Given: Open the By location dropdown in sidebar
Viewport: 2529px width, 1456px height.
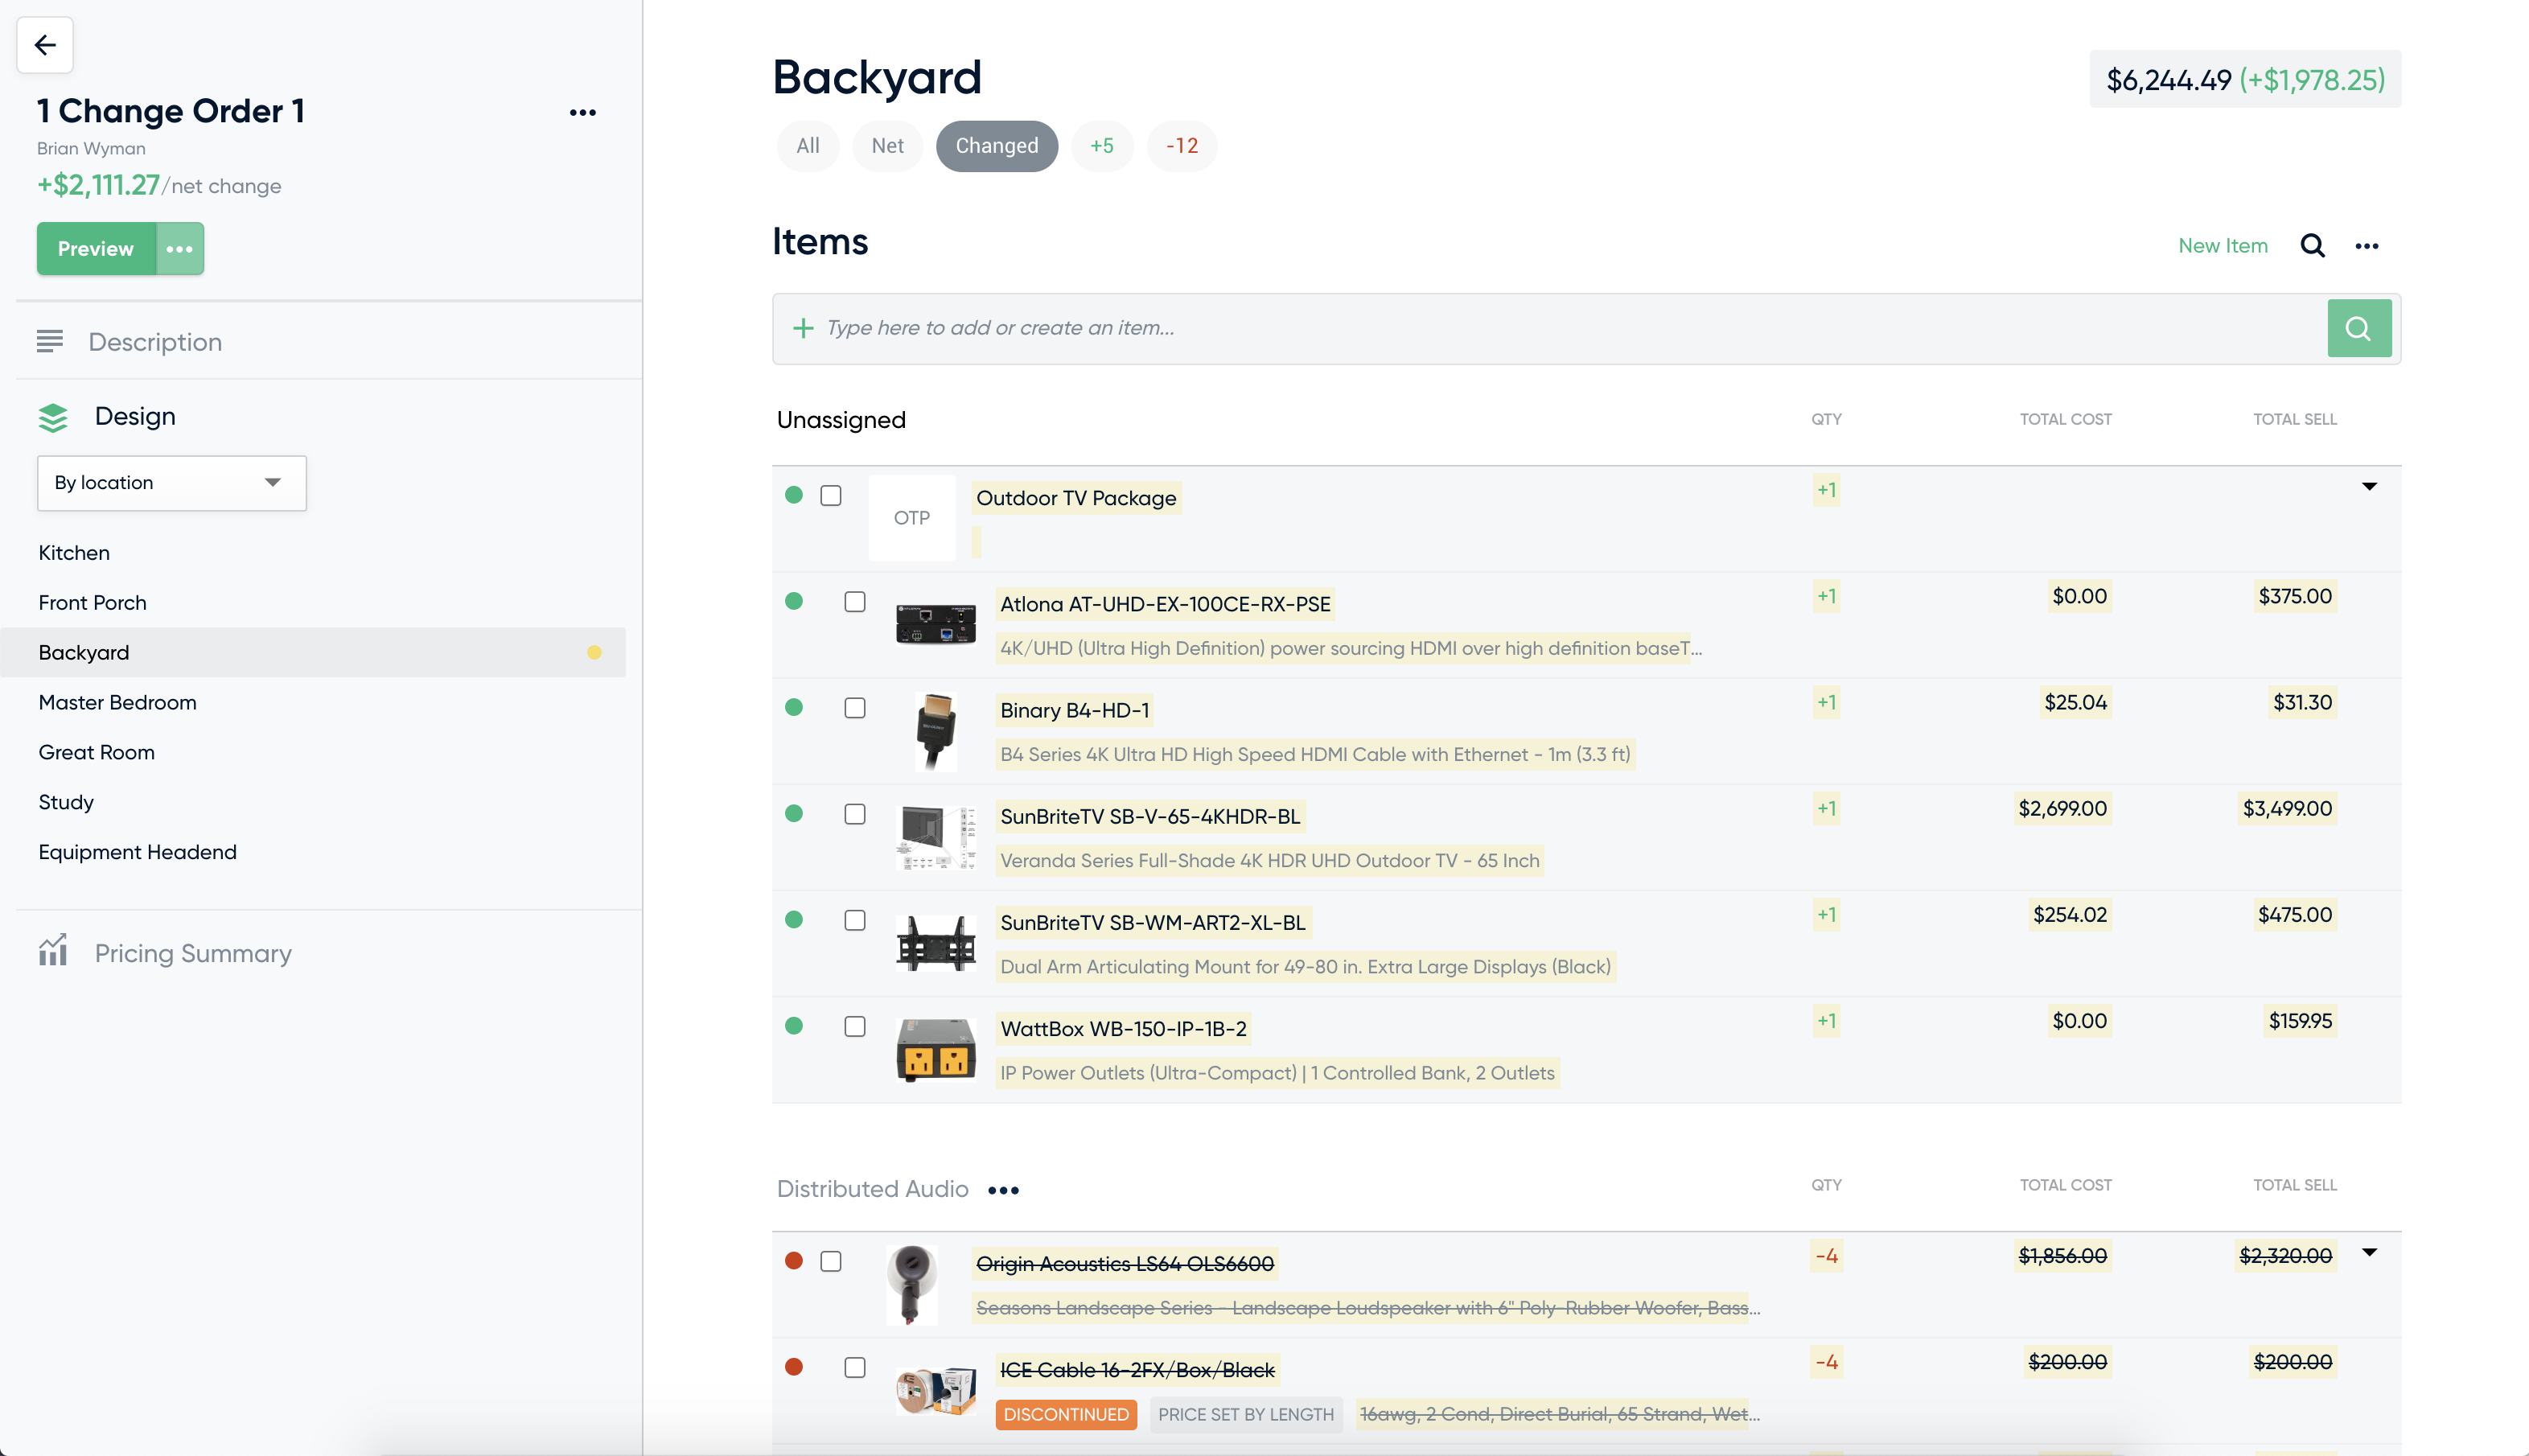Looking at the screenshot, I should pos(171,483).
